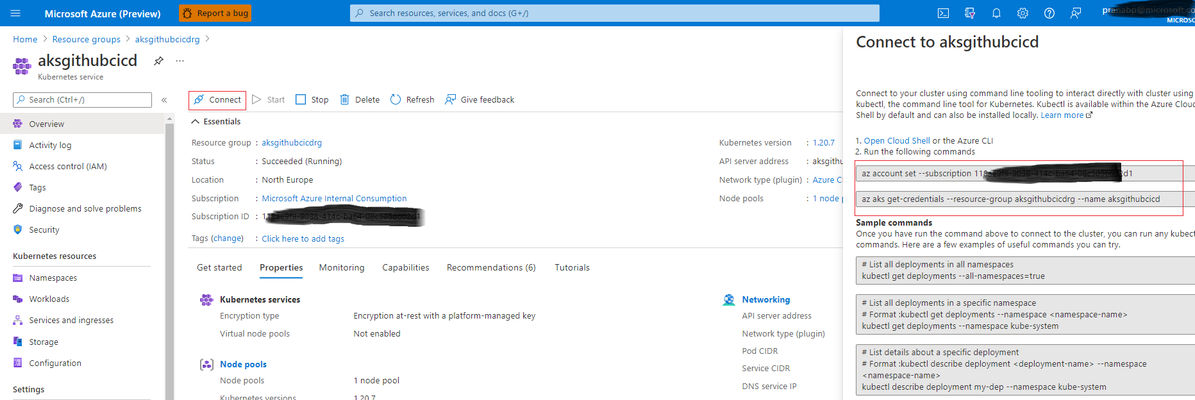Screen dimensions: 1195x400
Task: Open Kubernetes version 1.20.7 link
Action: 824,142
